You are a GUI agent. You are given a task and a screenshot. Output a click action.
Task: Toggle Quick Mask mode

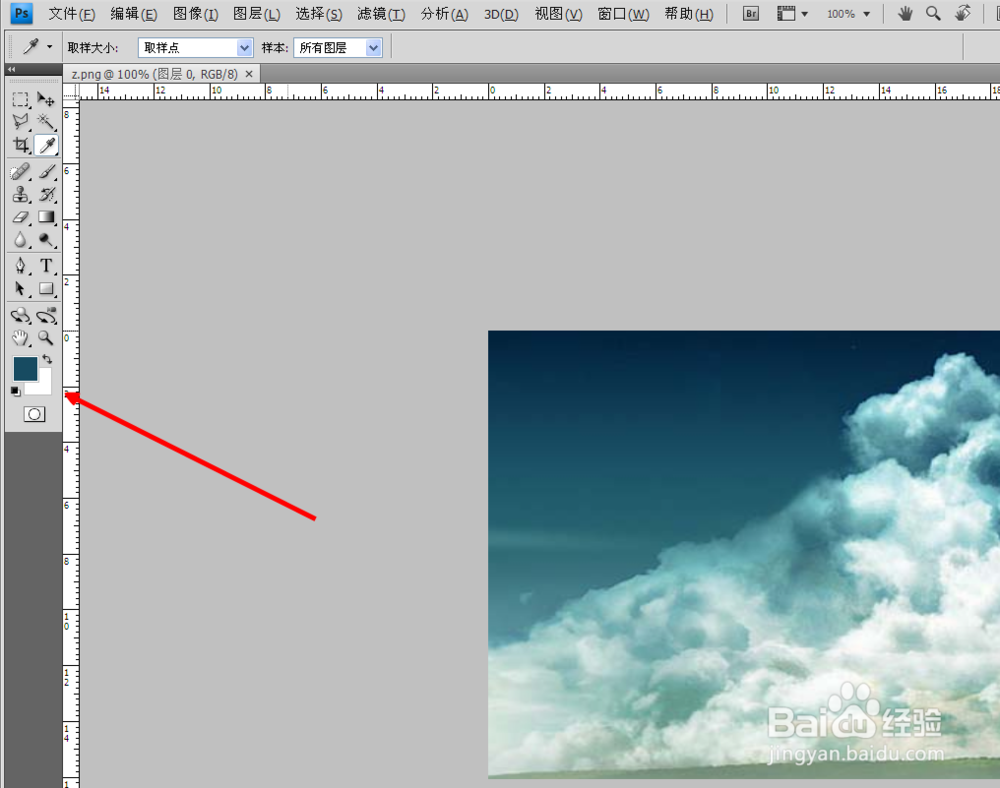point(34,414)
